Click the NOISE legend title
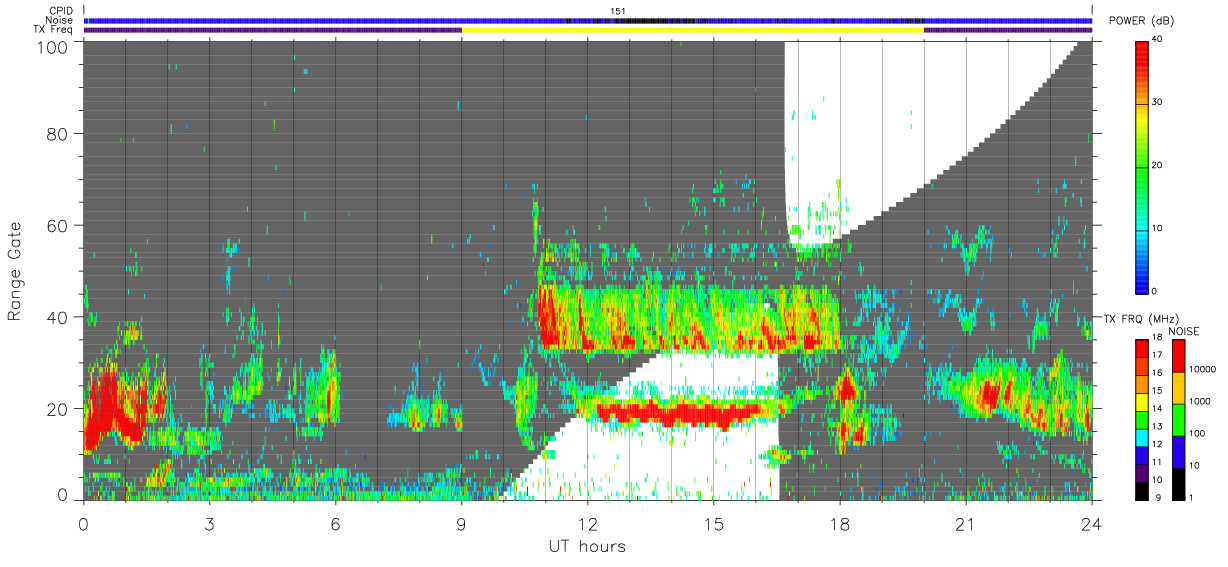Image resolution: width=1228 pixels, height=567 pixels. [1183, 331]
